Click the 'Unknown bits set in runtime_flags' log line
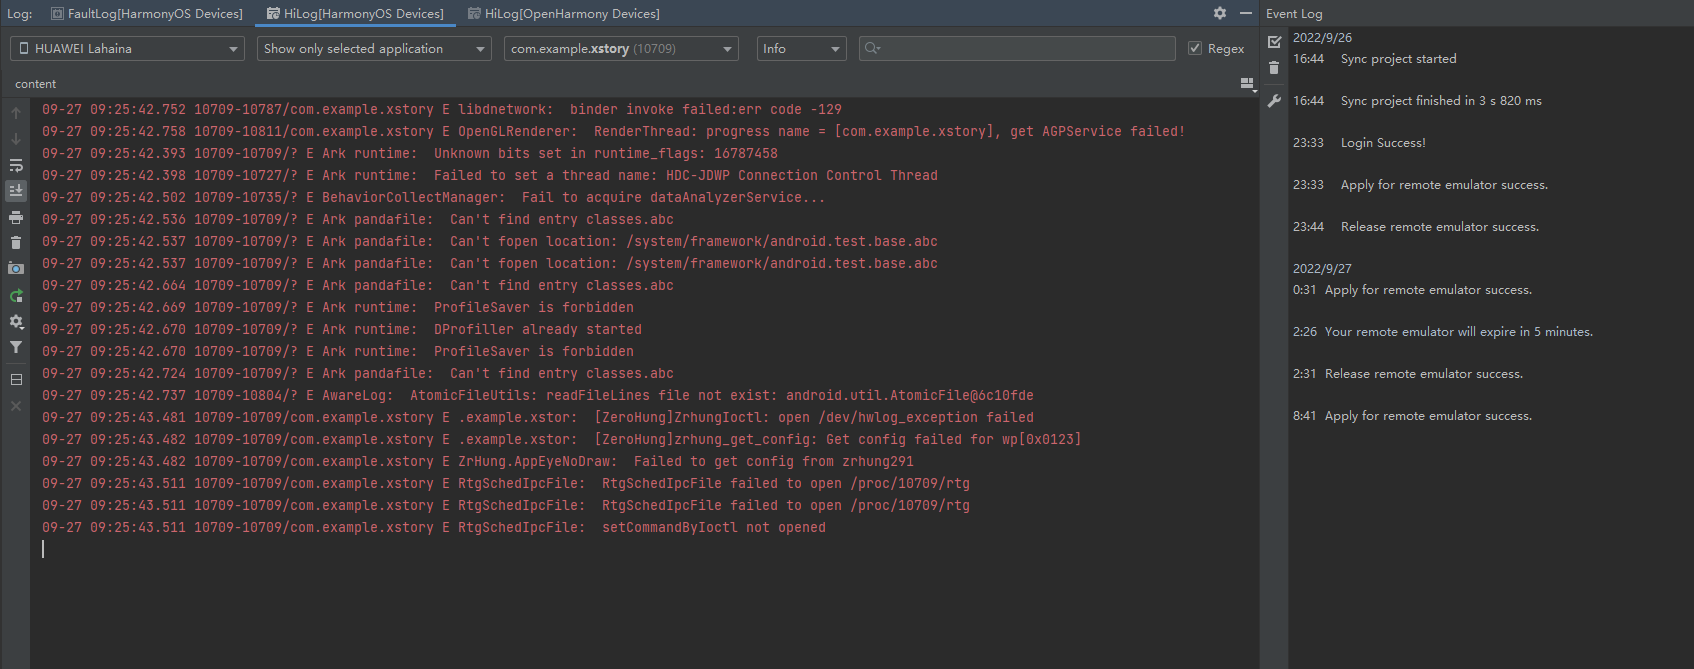 pos(410,153)
